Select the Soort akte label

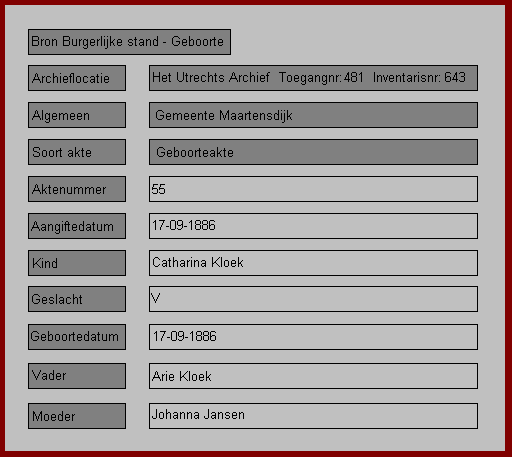tap(77, 152)
